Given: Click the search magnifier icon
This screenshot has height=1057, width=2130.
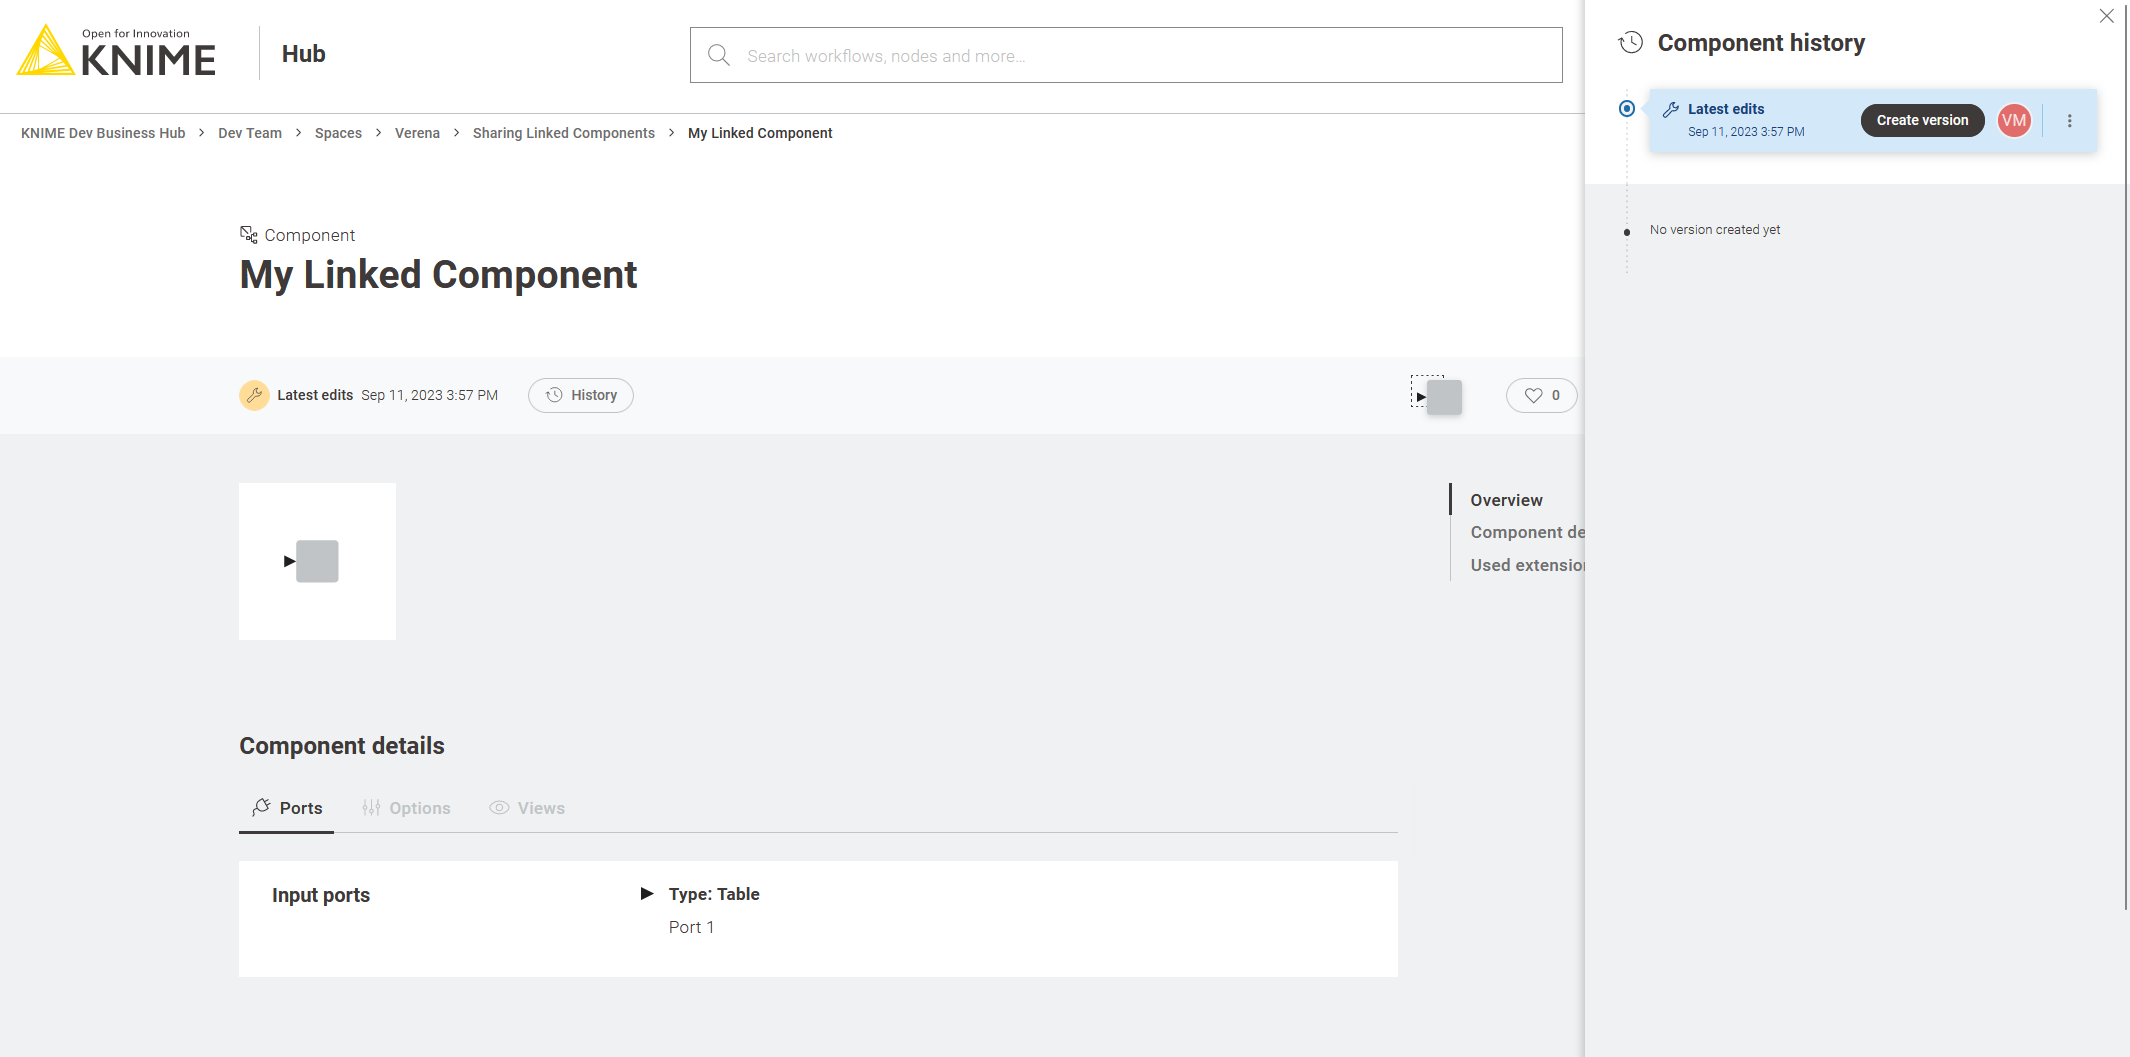Looking at the screenshot, I should 718,55.
